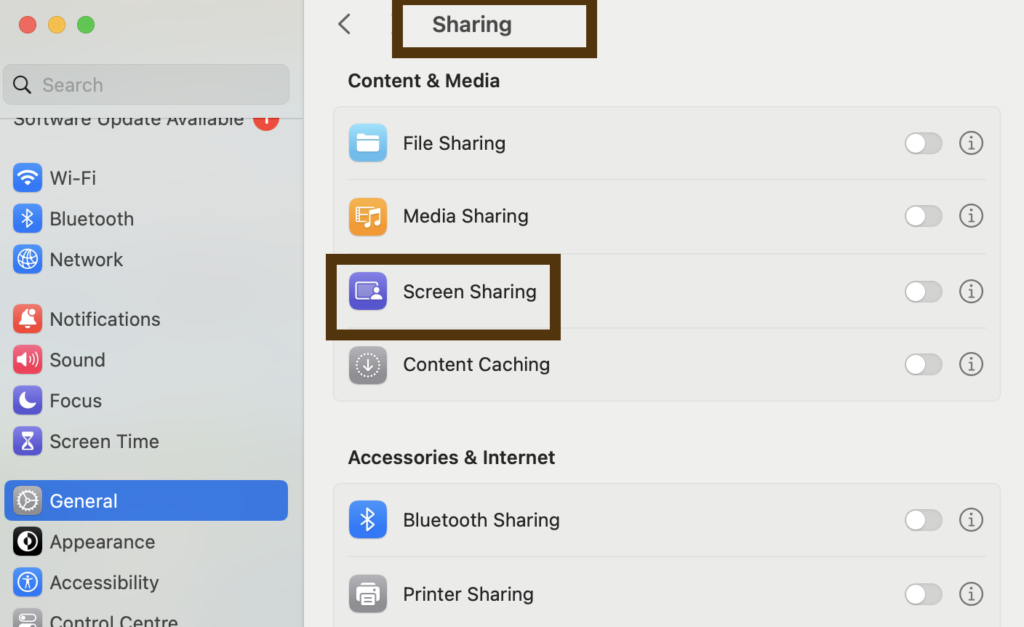
Task: Select General in the sidebar
Action: 84,501
